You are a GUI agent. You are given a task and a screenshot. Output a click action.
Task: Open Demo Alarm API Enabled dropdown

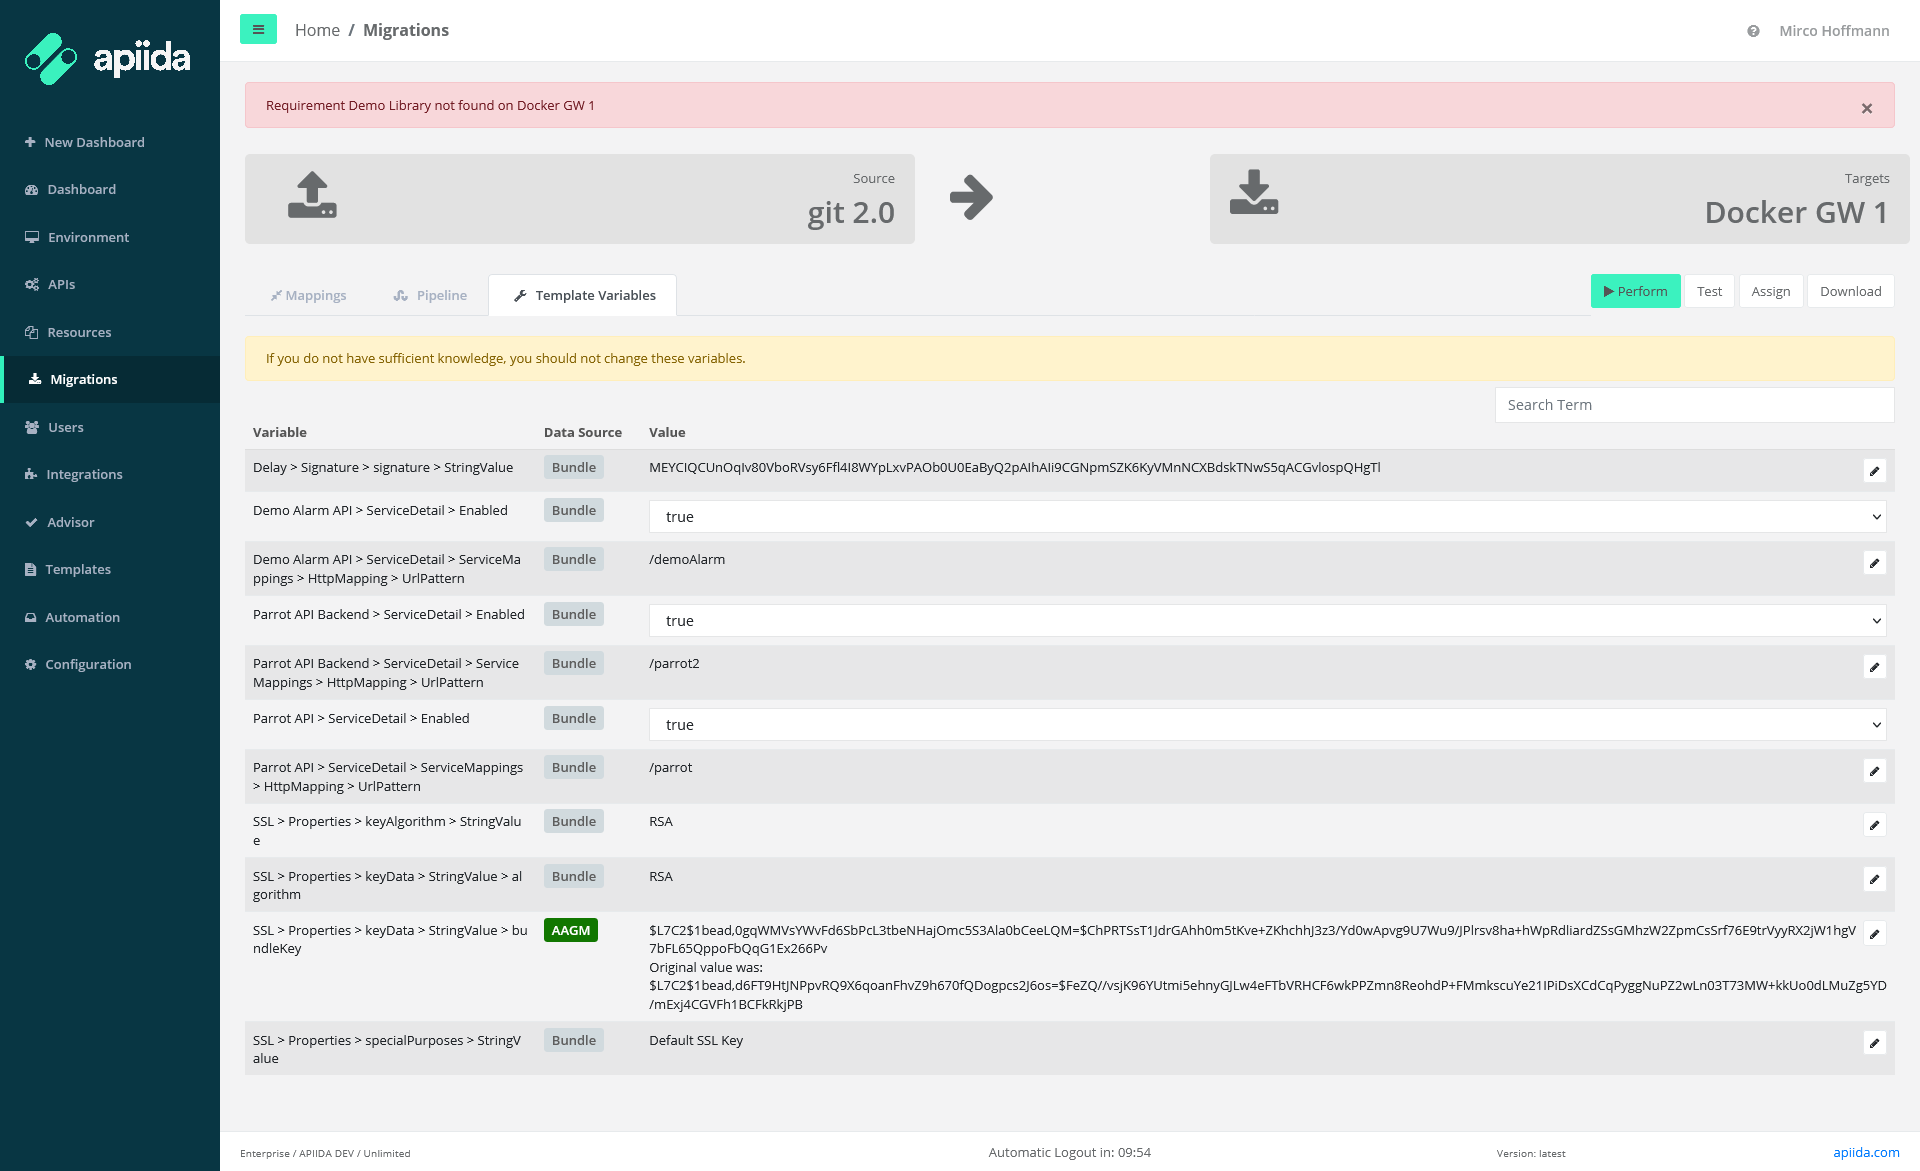[x=1266, y=517]
